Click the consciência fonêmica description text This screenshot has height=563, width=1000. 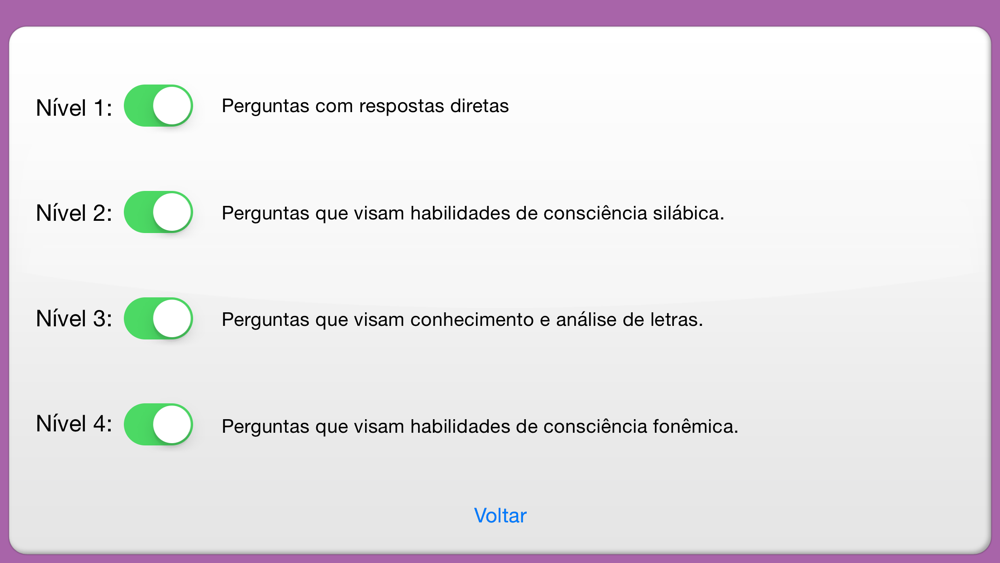[480, 426]
